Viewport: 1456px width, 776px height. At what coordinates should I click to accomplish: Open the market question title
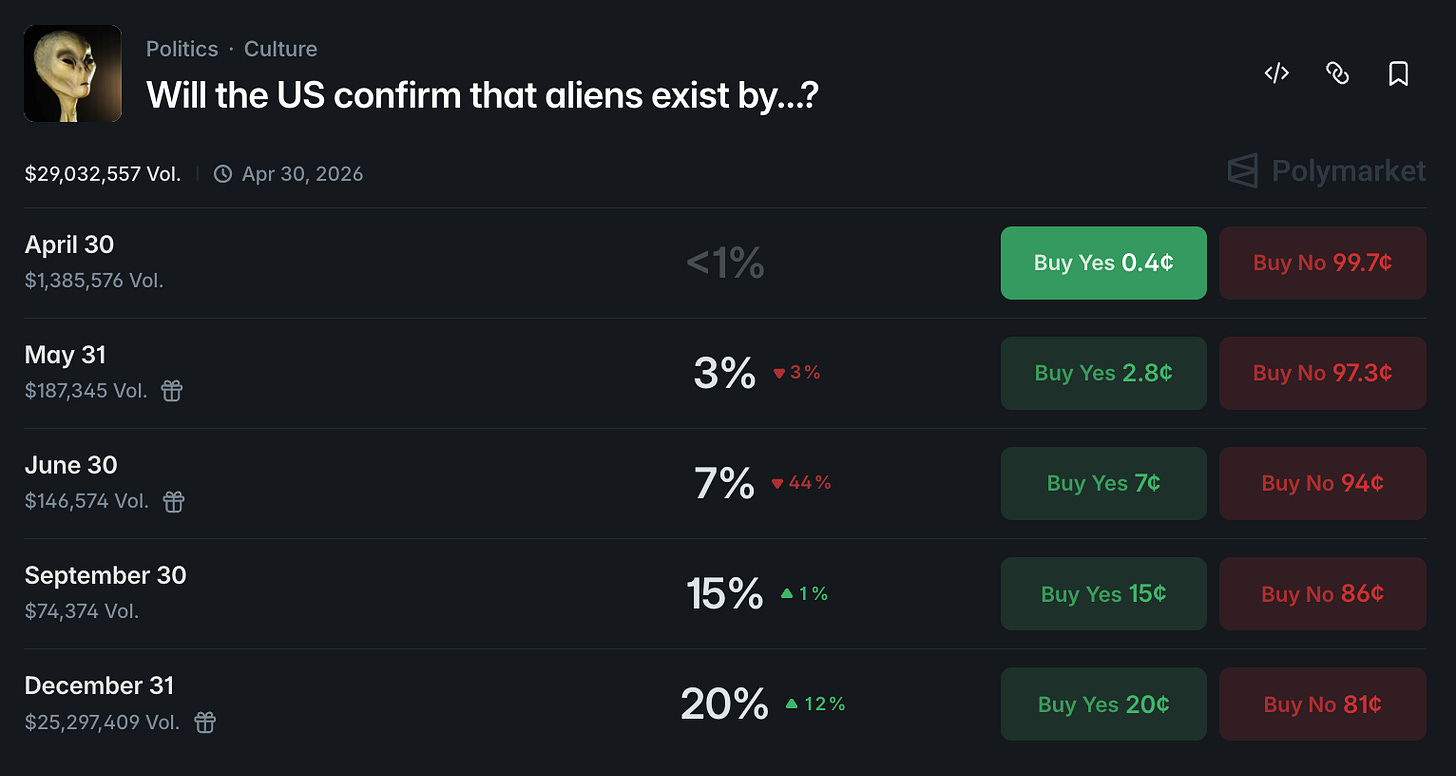tap(483, 95)
